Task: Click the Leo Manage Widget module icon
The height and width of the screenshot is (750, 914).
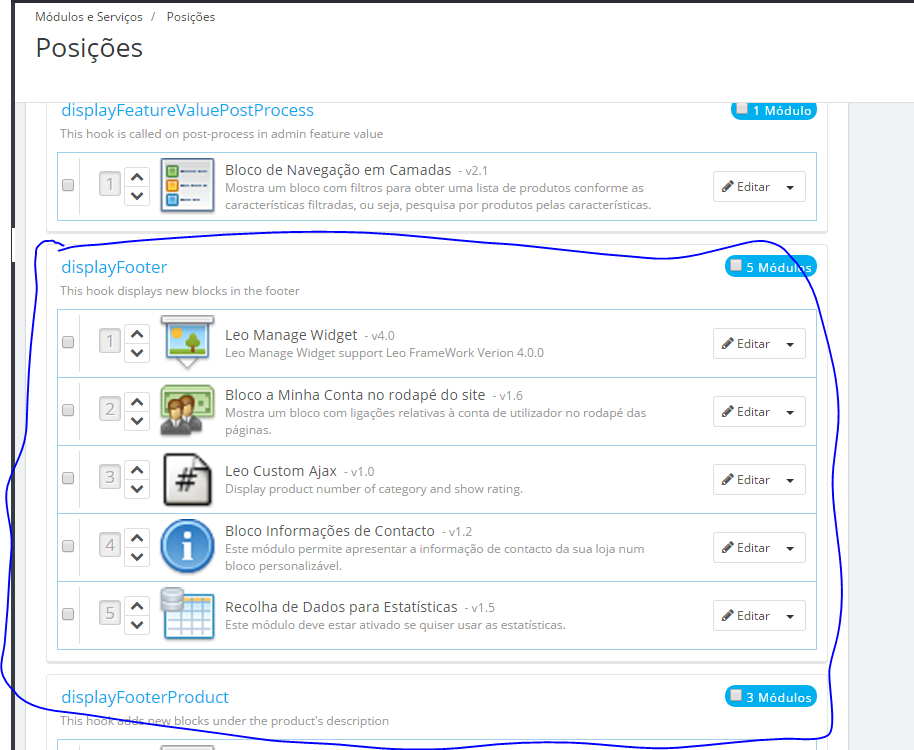Action: tap(187, 341)
